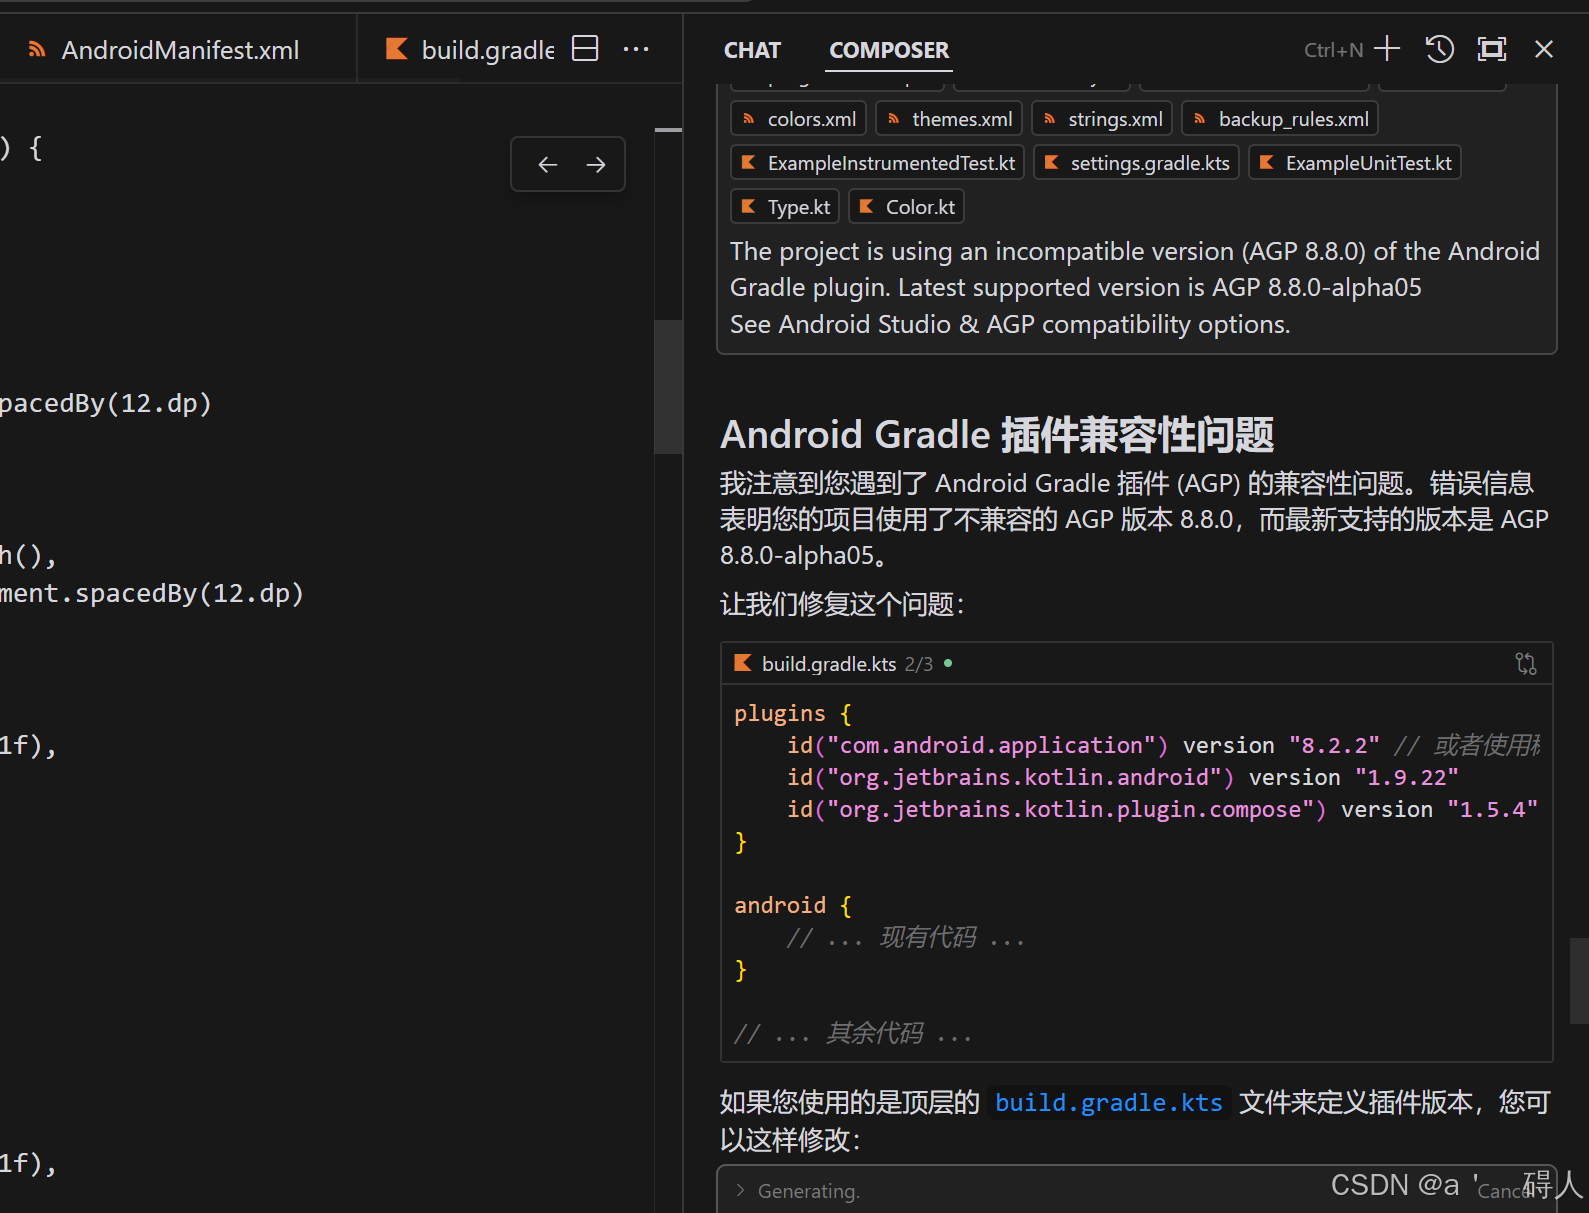Screen dimensions: 1589x1213
Task: Open the backup_rules.xml file chip
Action: [x=1280, y=119]
